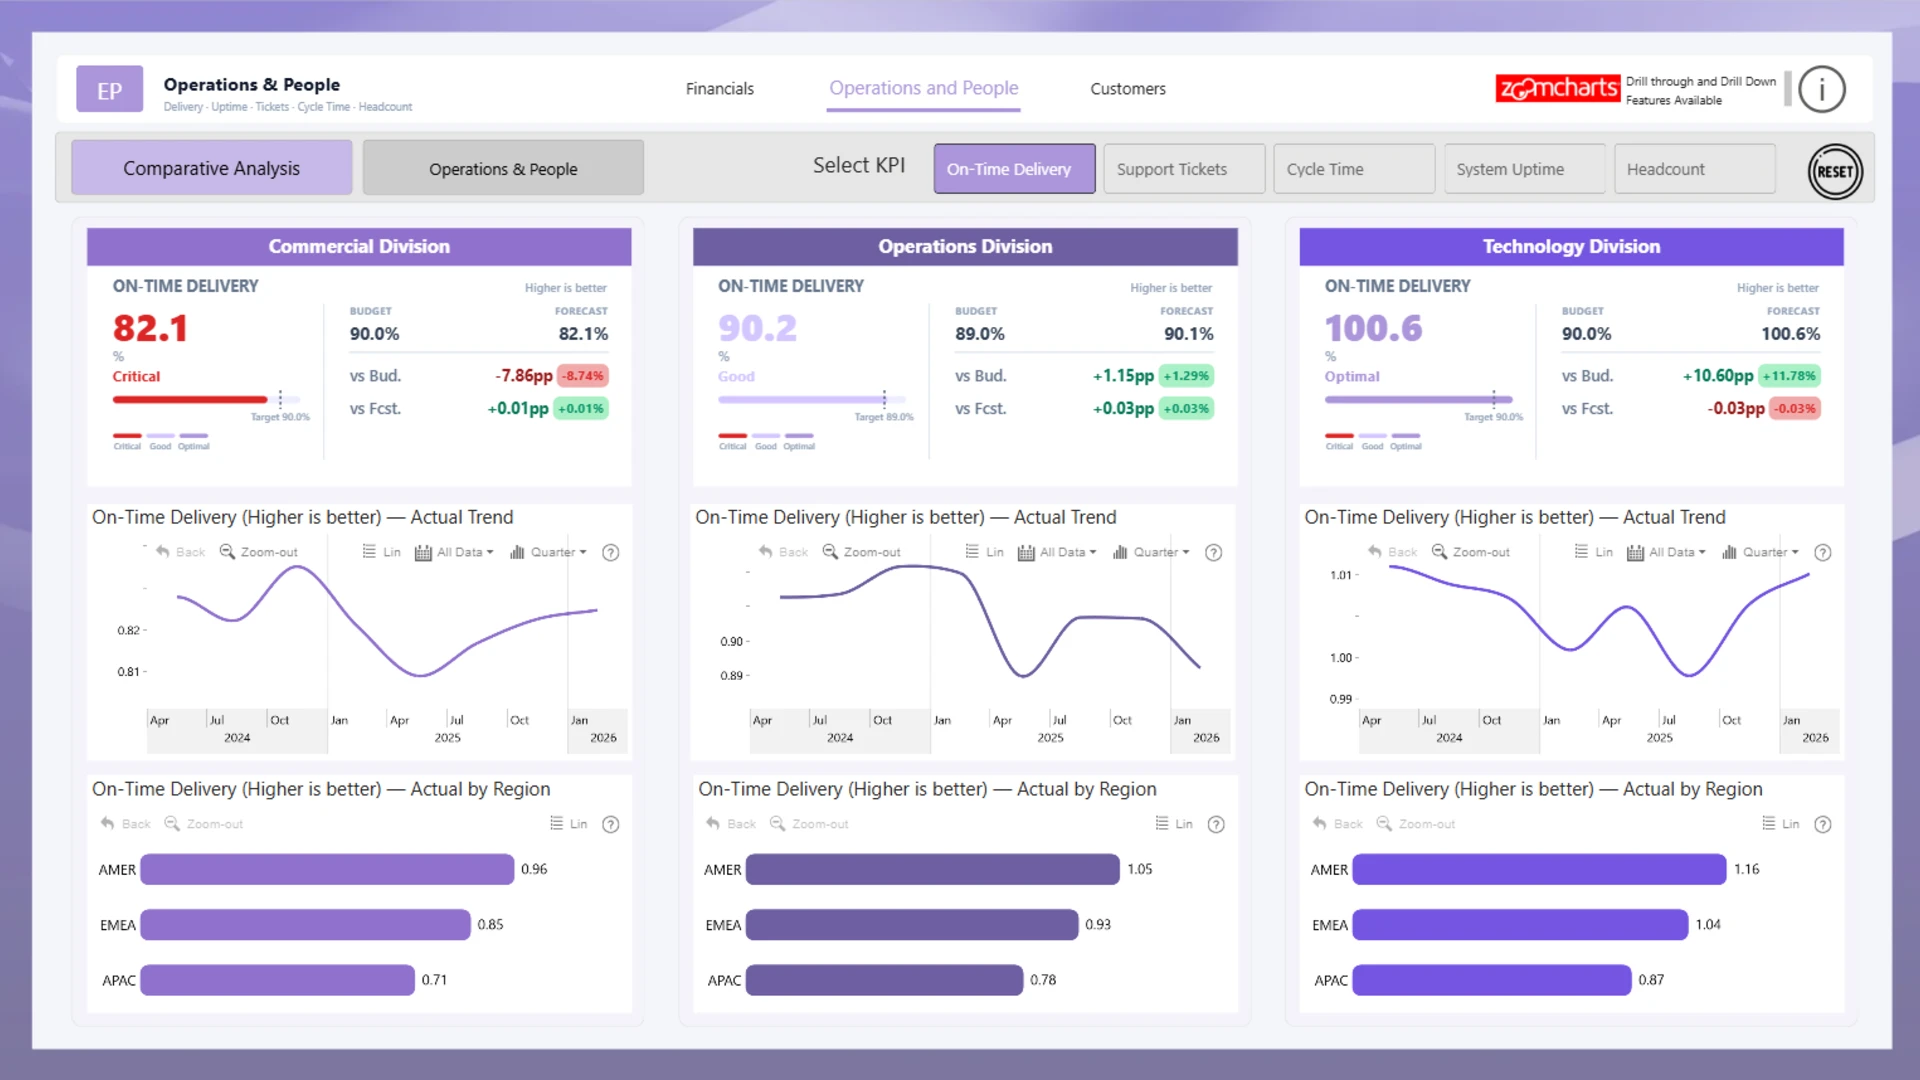
Task: Select the Support Tickets KPI button
Action: pos(1183,169)
